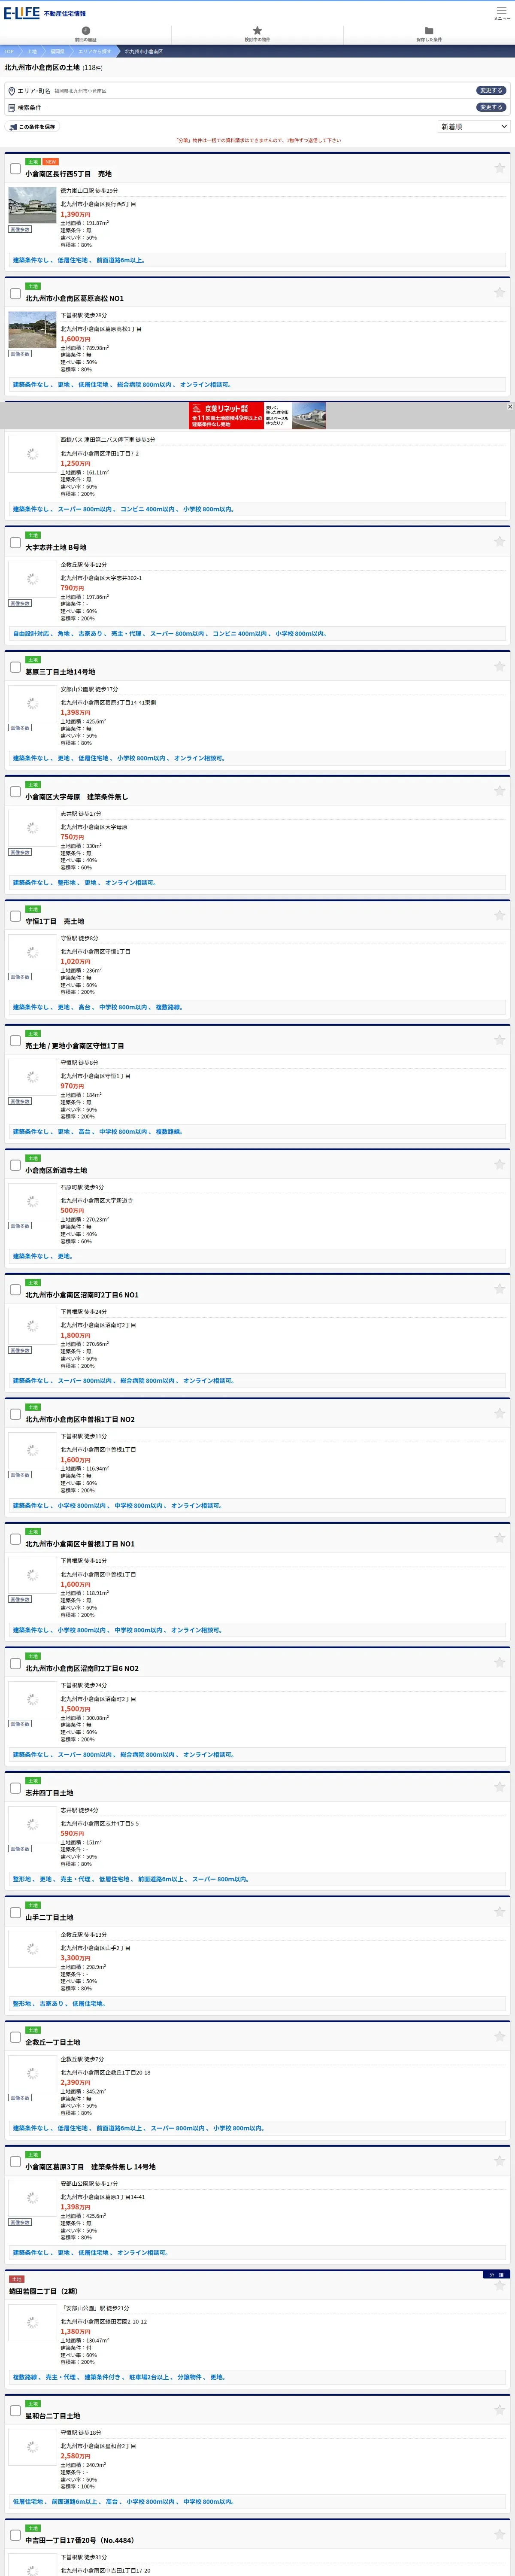This screenshot has height=2576, width=515.
Task: Favorite star for 小倉南区大字母原 建築条件無し
Action: coord(499,790)
